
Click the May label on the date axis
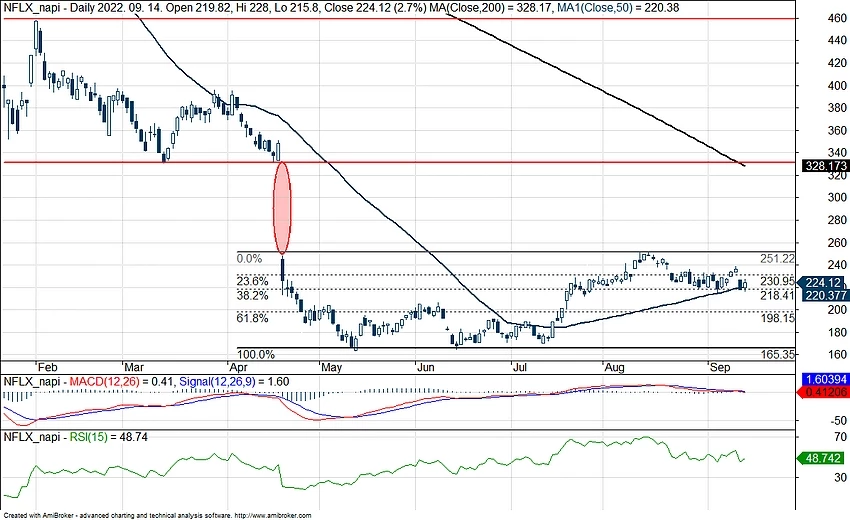[x=331, y=367]
